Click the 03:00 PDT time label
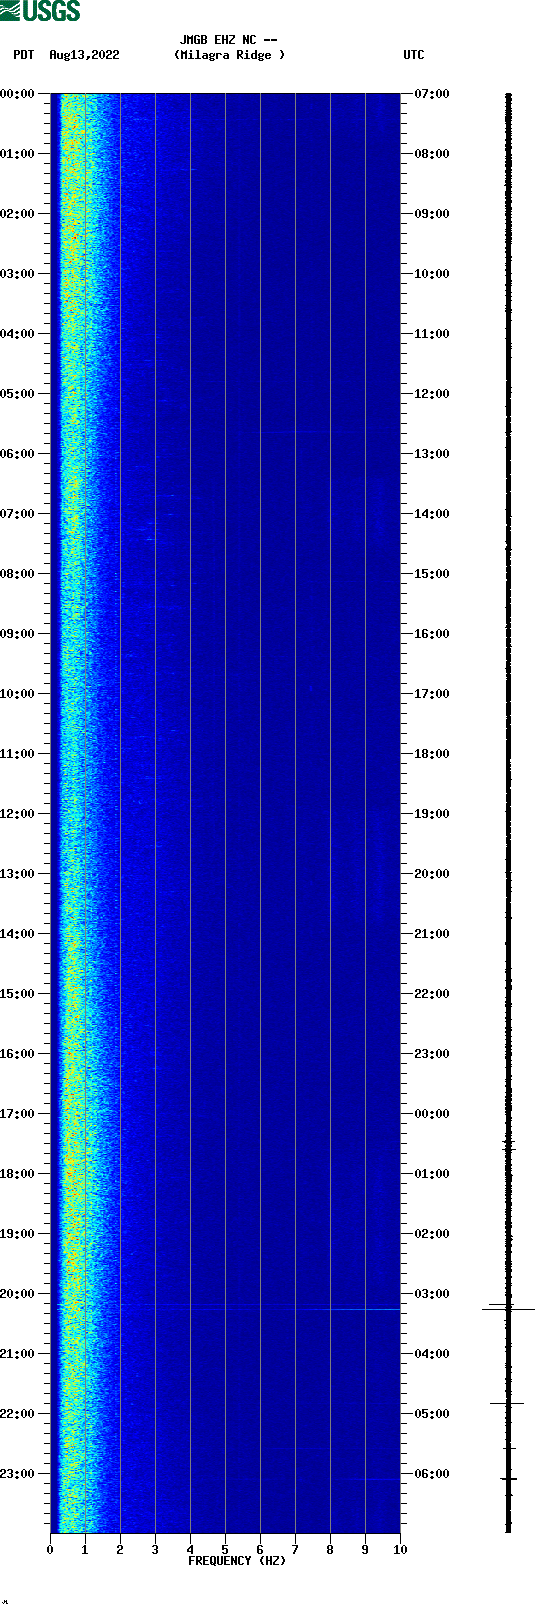Viewport: 552px width, 1613px height. pos(17,274)
